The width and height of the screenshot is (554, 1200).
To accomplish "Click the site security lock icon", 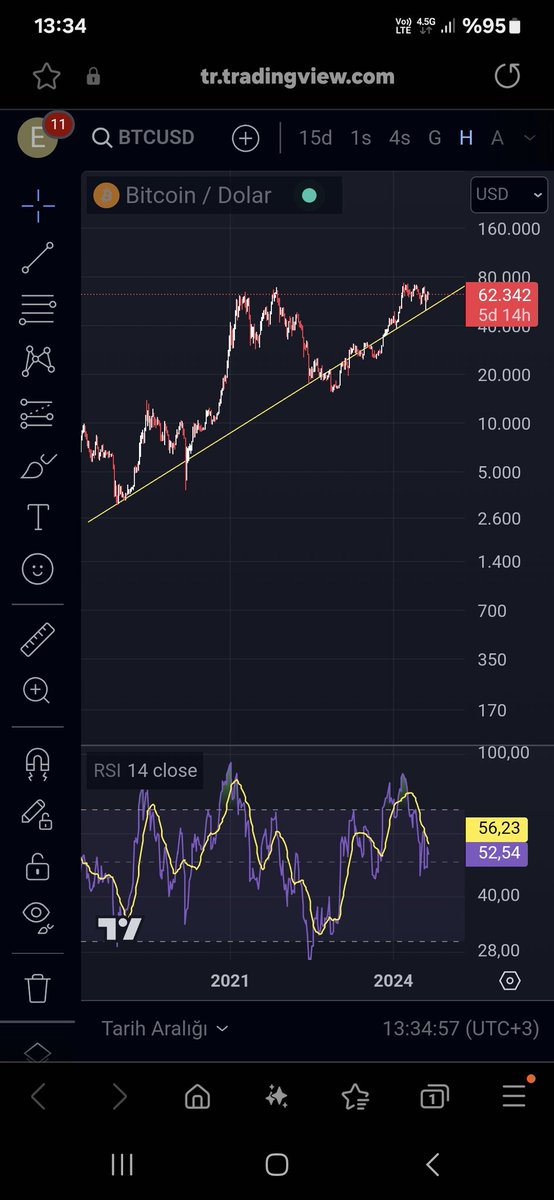I will [x=93, y=76].
